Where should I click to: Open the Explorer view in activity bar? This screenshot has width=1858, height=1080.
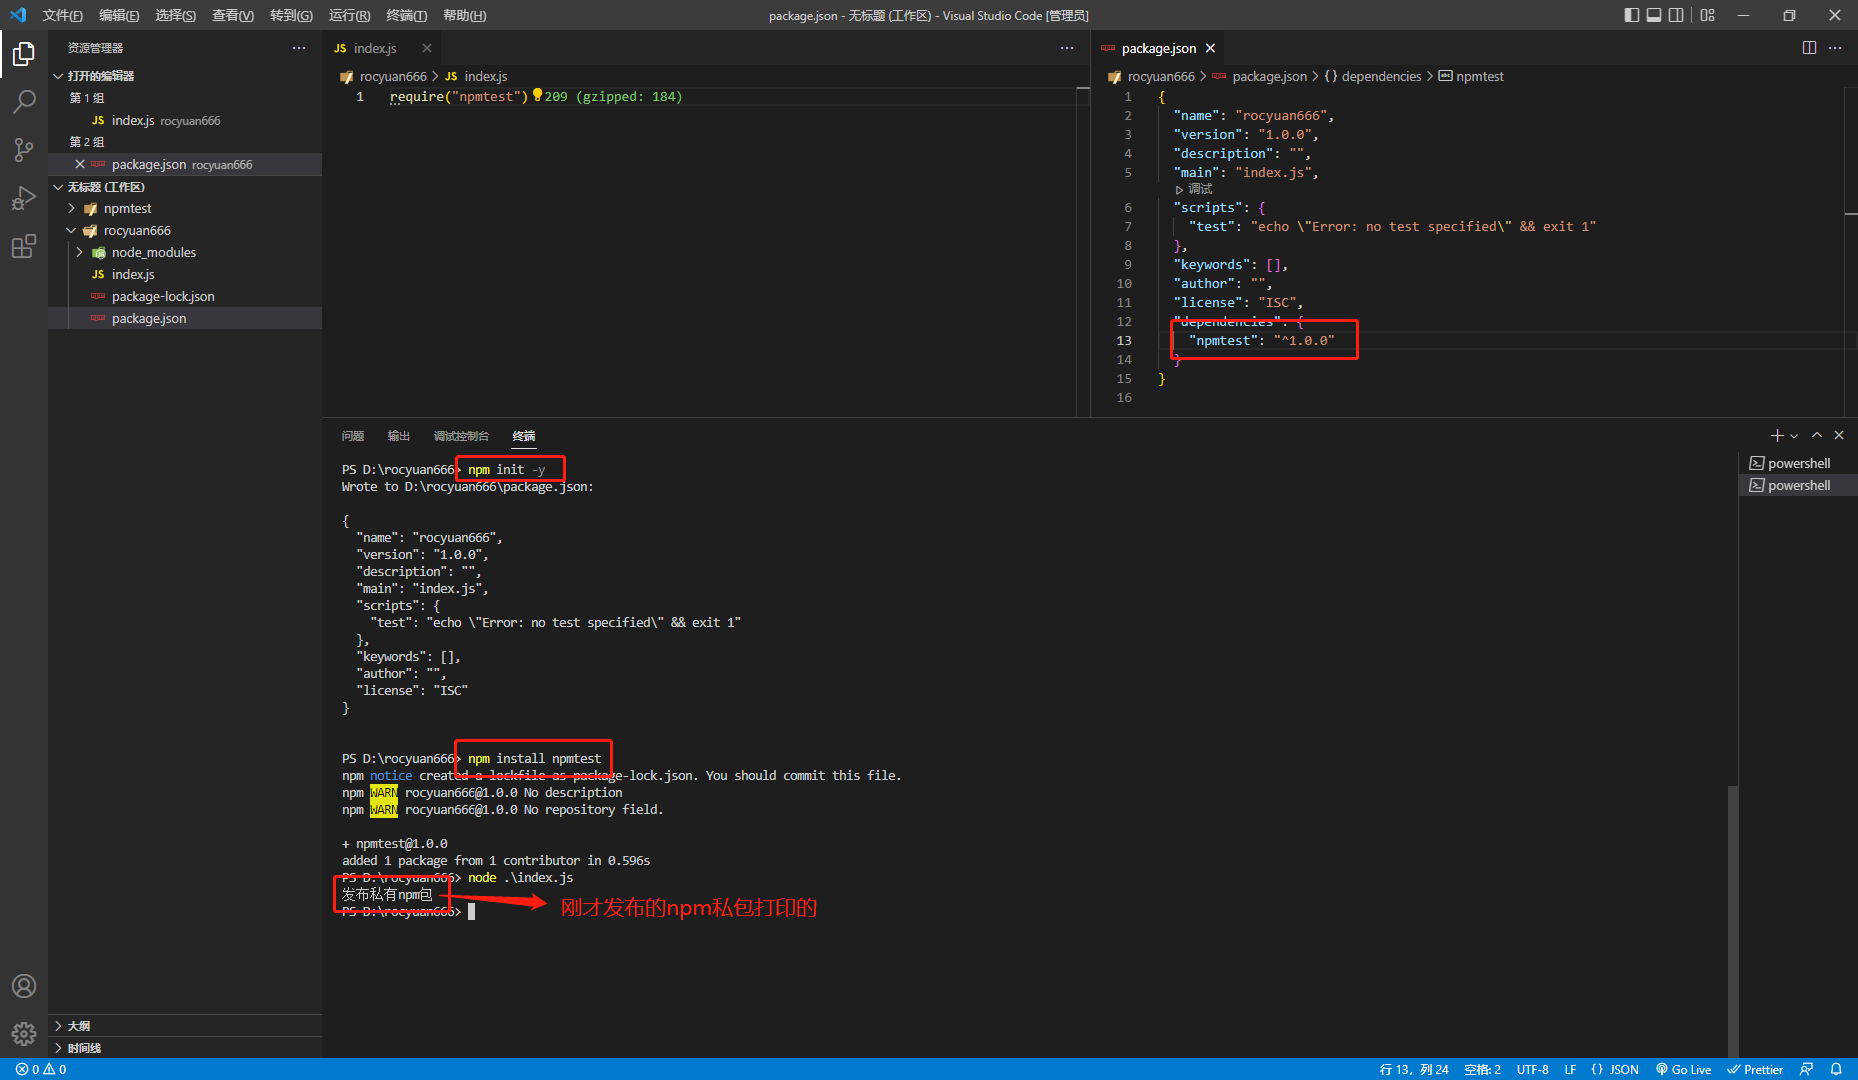point(24,54)
